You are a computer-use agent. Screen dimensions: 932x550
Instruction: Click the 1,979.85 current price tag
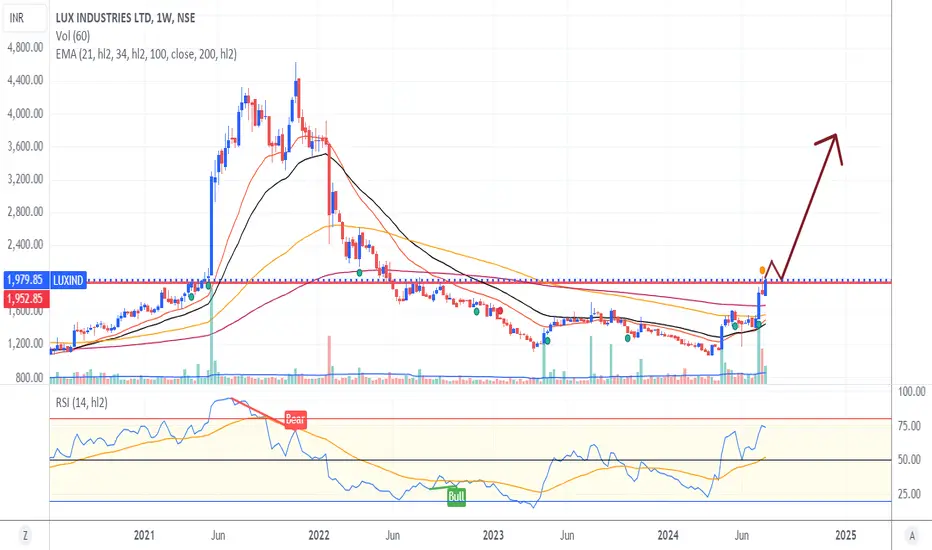pyautogui.click(x=25, y=280)
